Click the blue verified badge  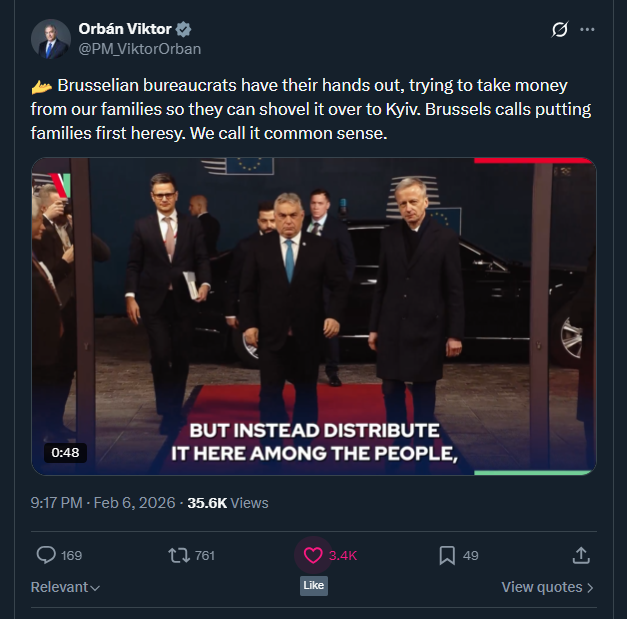(x=185, y=29)
